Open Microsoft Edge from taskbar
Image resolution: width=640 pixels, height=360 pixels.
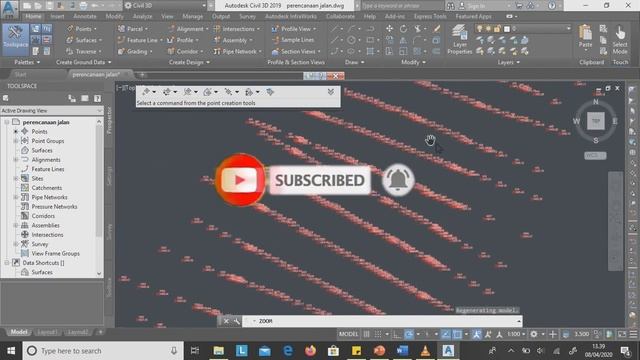[288, 351]
